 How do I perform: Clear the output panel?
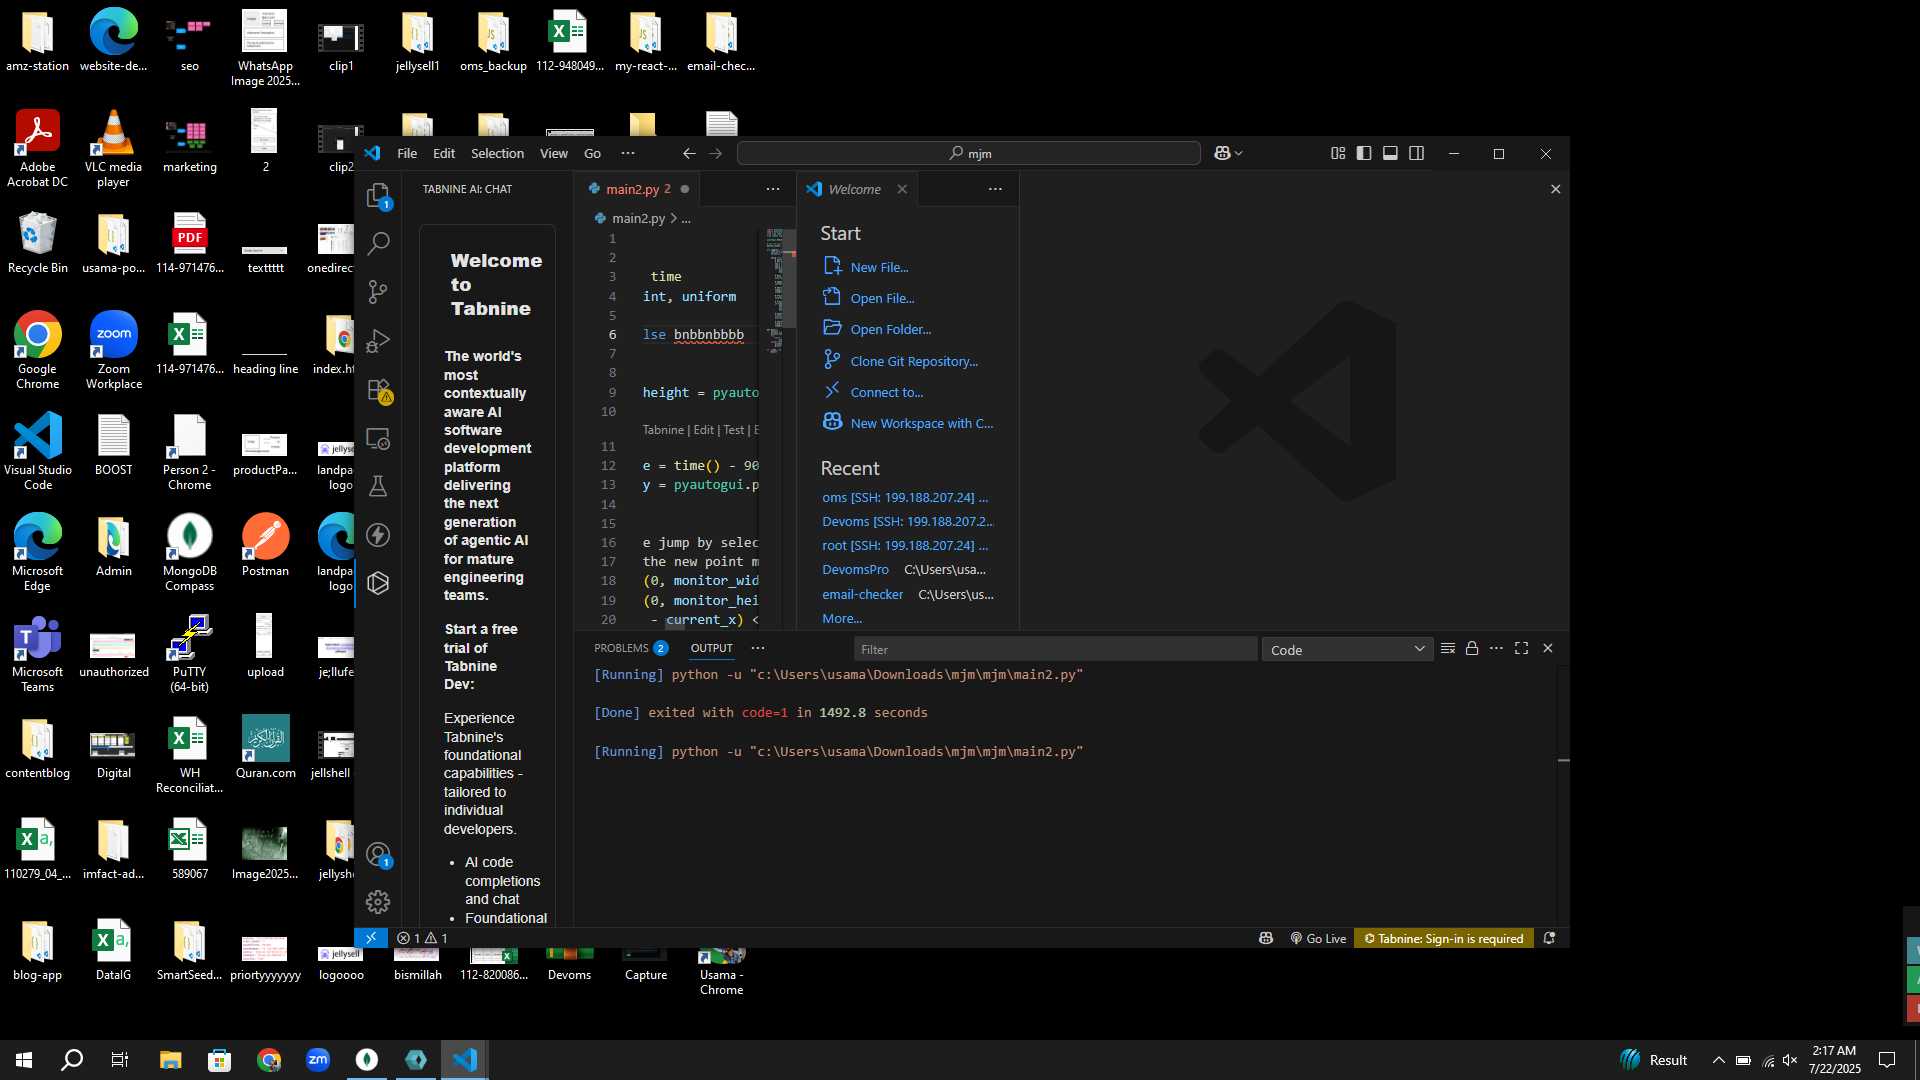(1447, 649)
